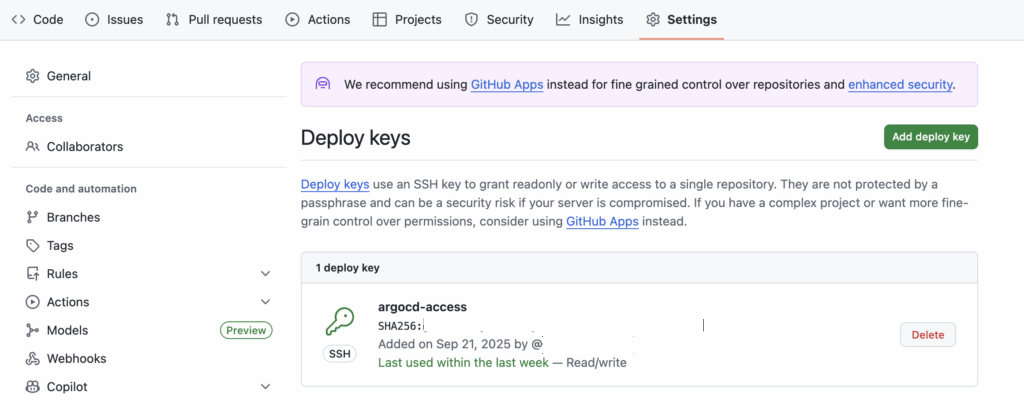Delete the argocd-access deploy key
The image size is (1024, 407).
pos(927,335)
